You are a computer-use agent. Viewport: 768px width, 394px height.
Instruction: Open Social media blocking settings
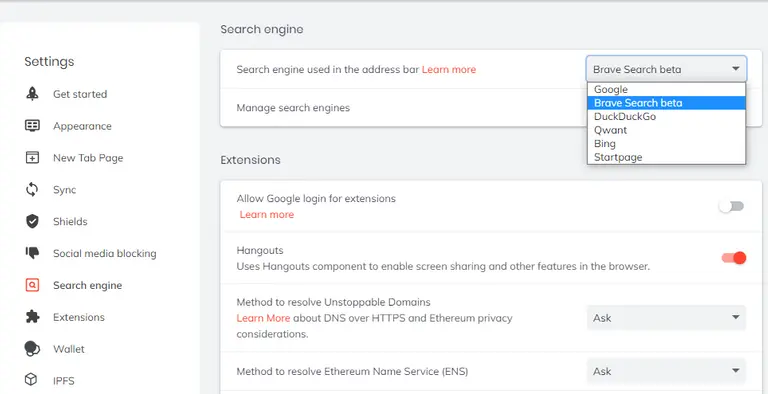105,253
